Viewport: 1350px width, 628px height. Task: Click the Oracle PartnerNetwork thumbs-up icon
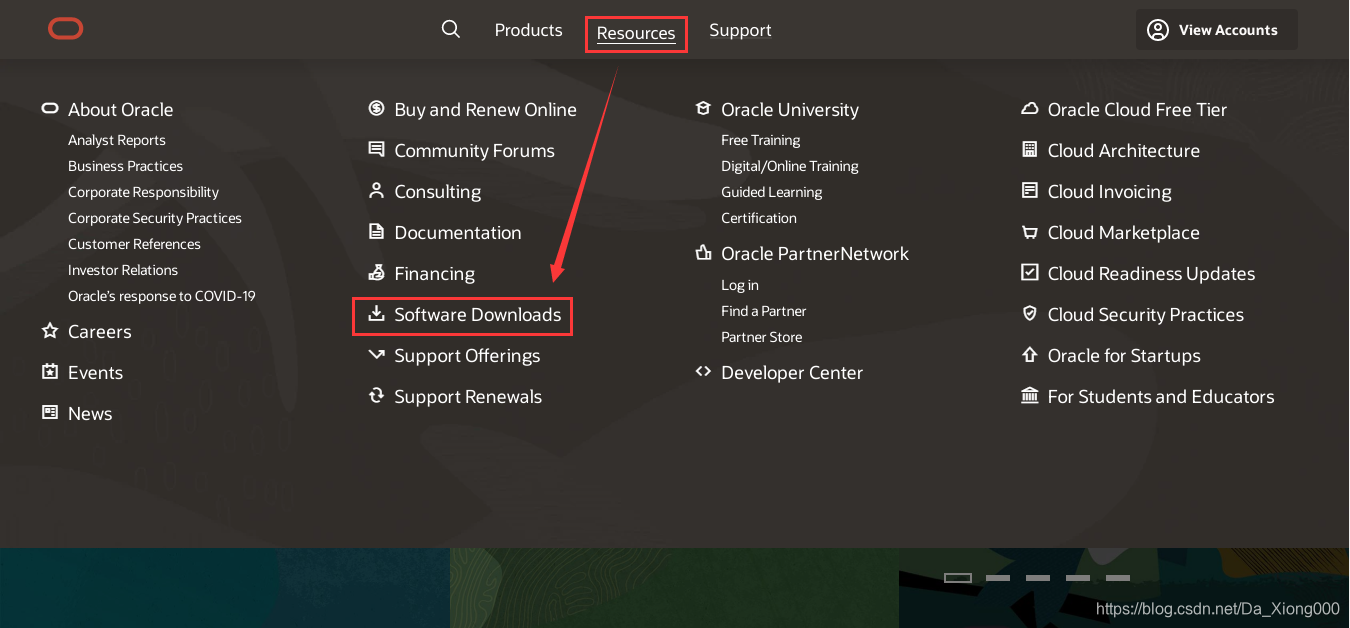point(703,252)
